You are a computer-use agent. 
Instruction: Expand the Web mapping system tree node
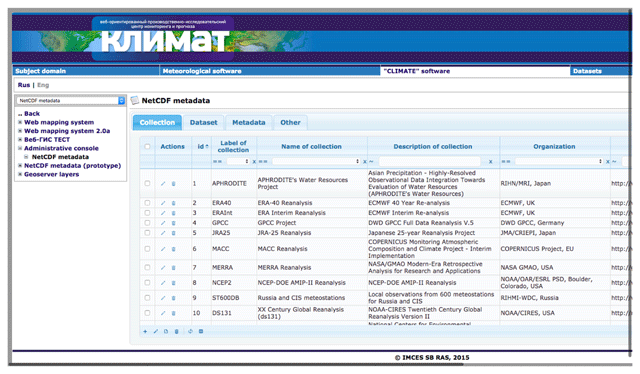pyautogui.click(x=20, y=122)
